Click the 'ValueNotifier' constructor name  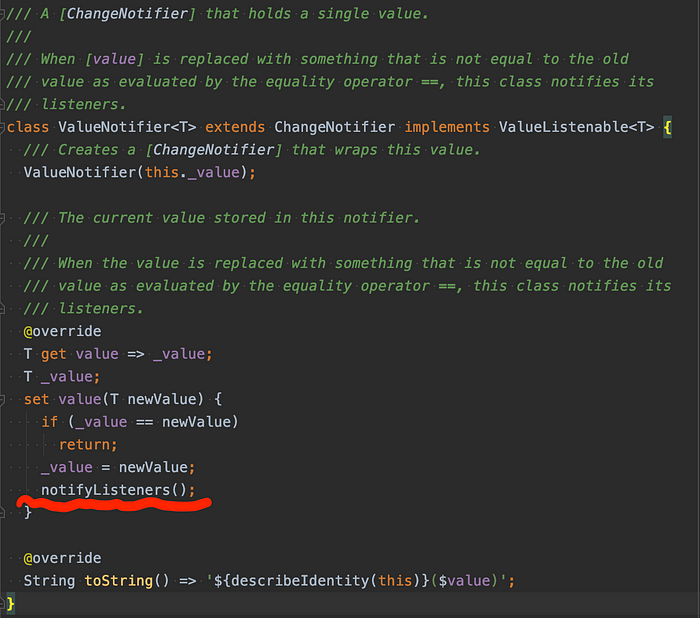79,173
